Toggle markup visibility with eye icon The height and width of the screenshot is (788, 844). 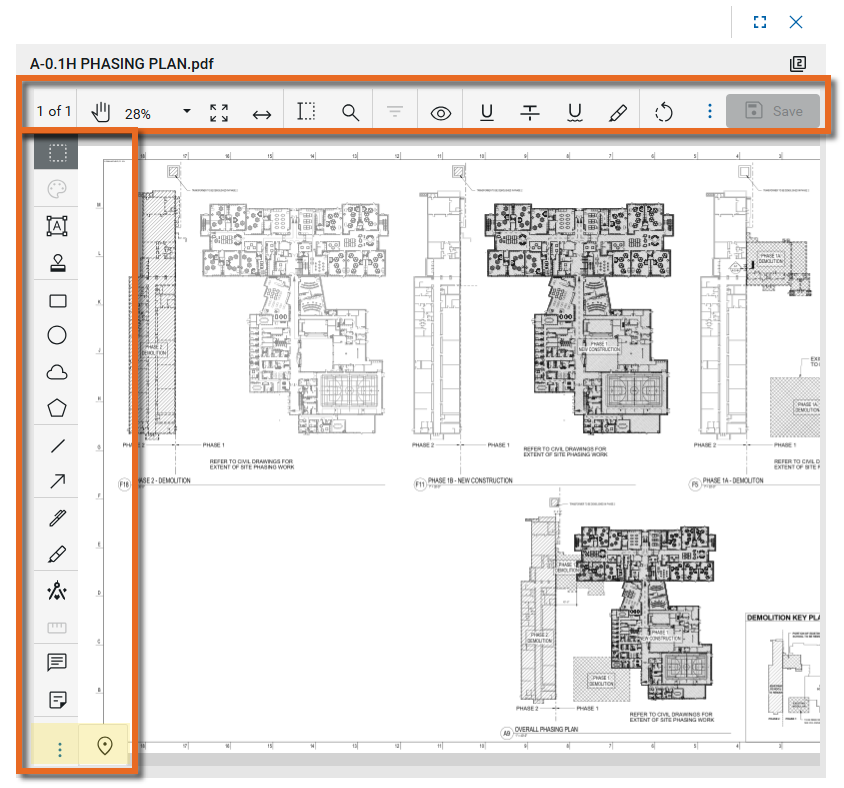pos(440,113)
